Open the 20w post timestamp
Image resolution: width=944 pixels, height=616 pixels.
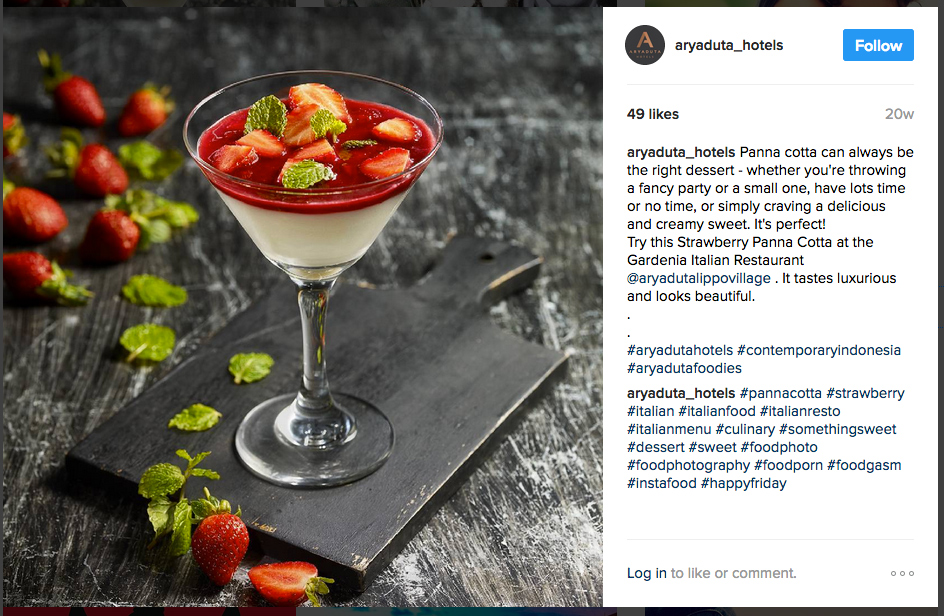pyautogui.click(x=899, y=114)
